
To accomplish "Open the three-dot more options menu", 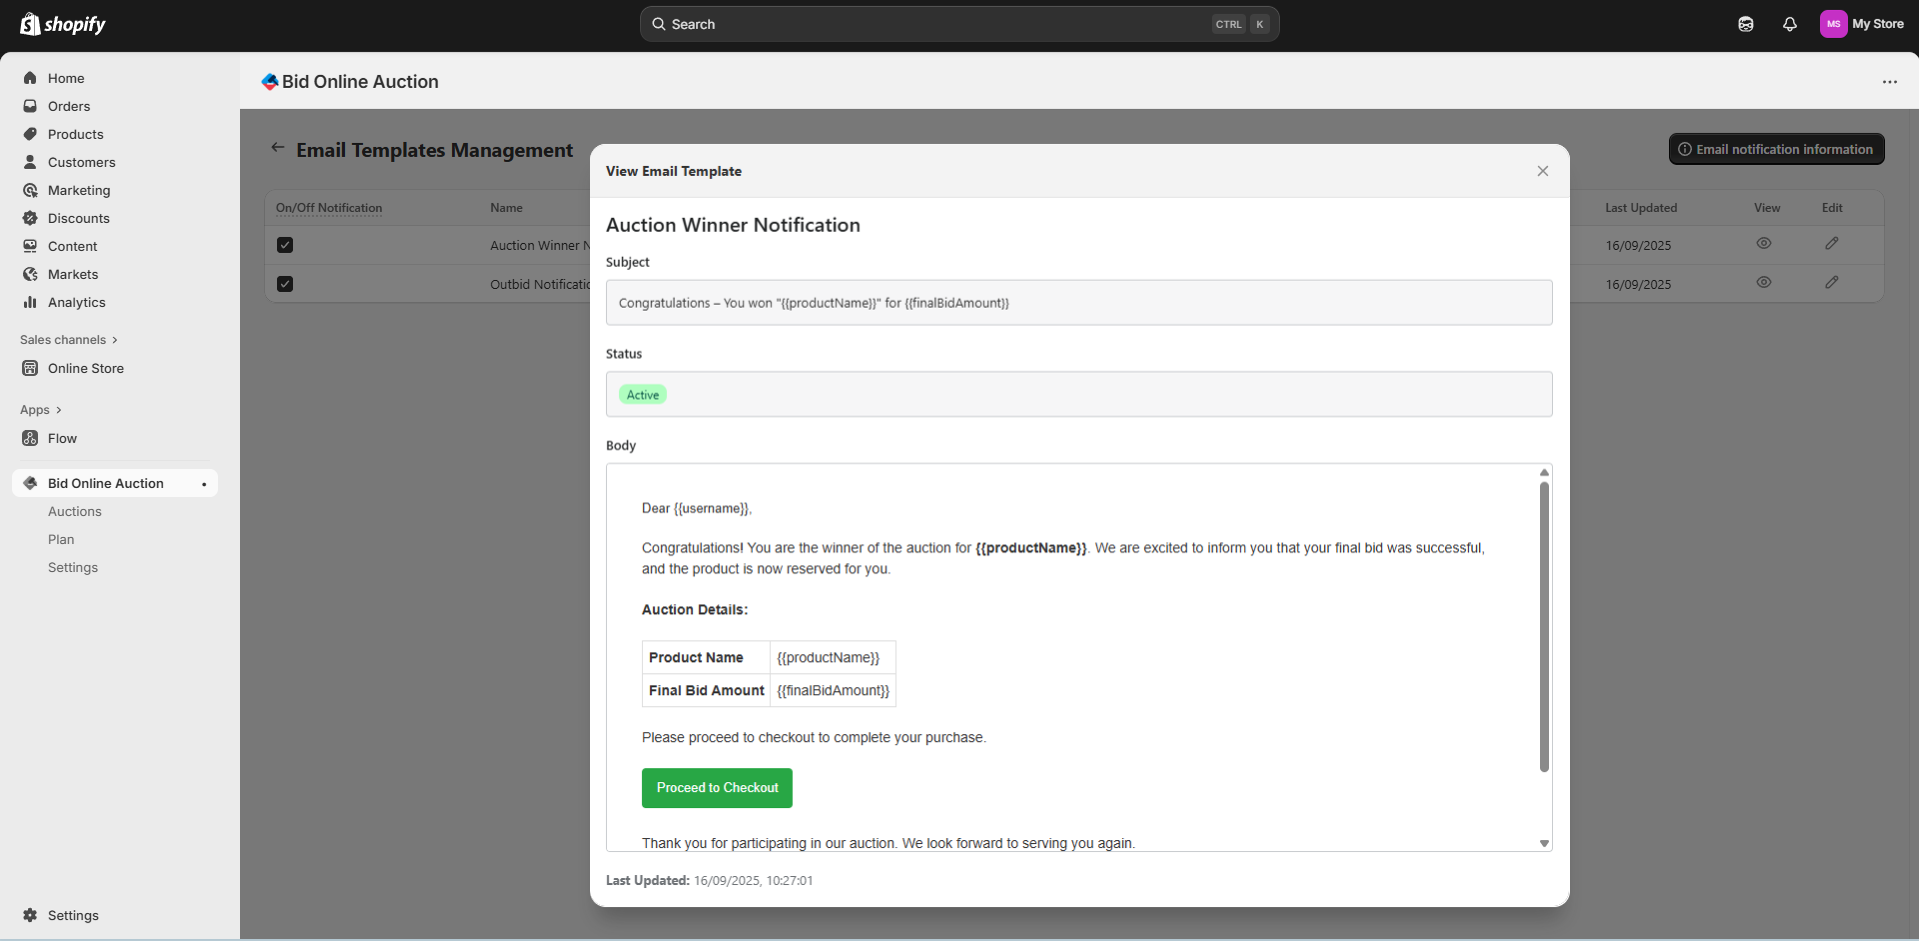I will click(1889, 82).
